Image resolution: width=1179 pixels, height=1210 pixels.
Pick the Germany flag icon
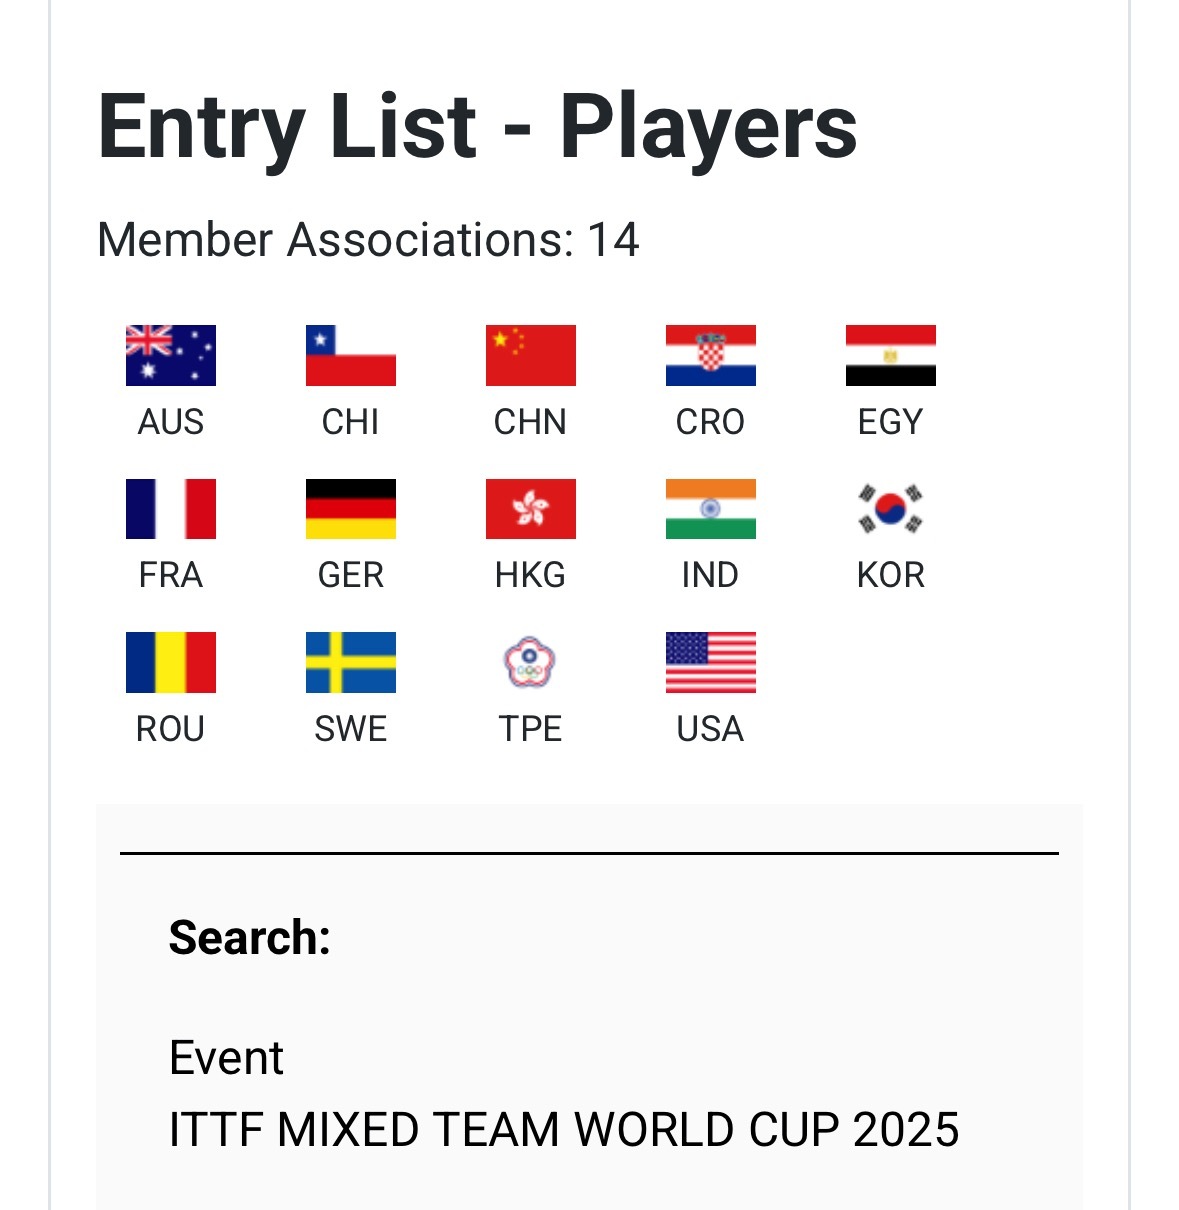[x=351, y=509]
